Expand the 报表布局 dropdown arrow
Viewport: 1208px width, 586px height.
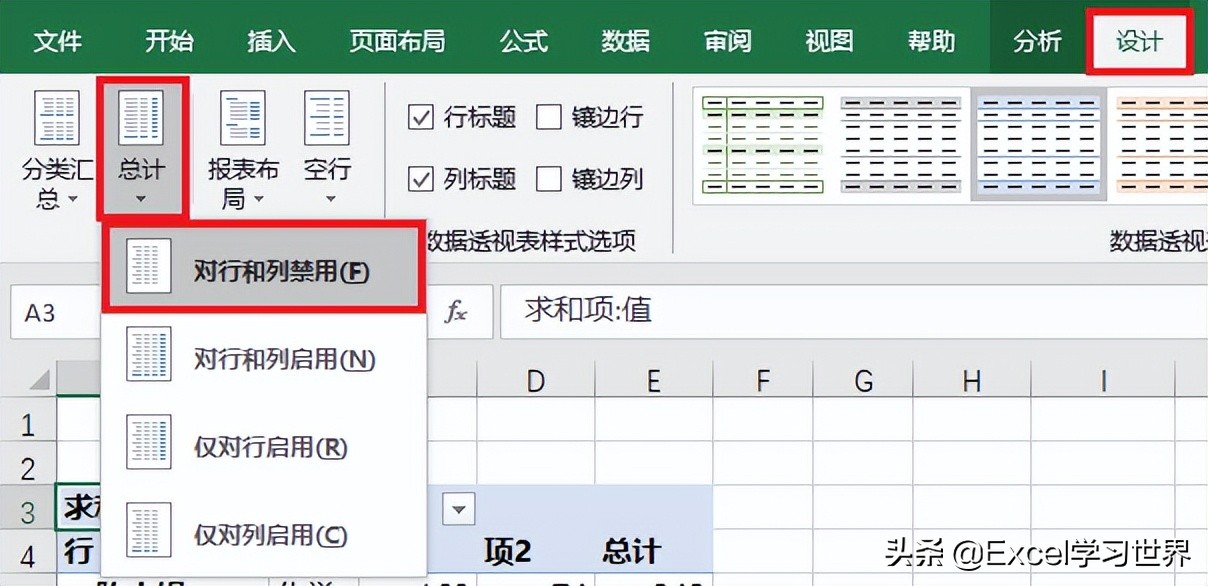click(259, 199)
